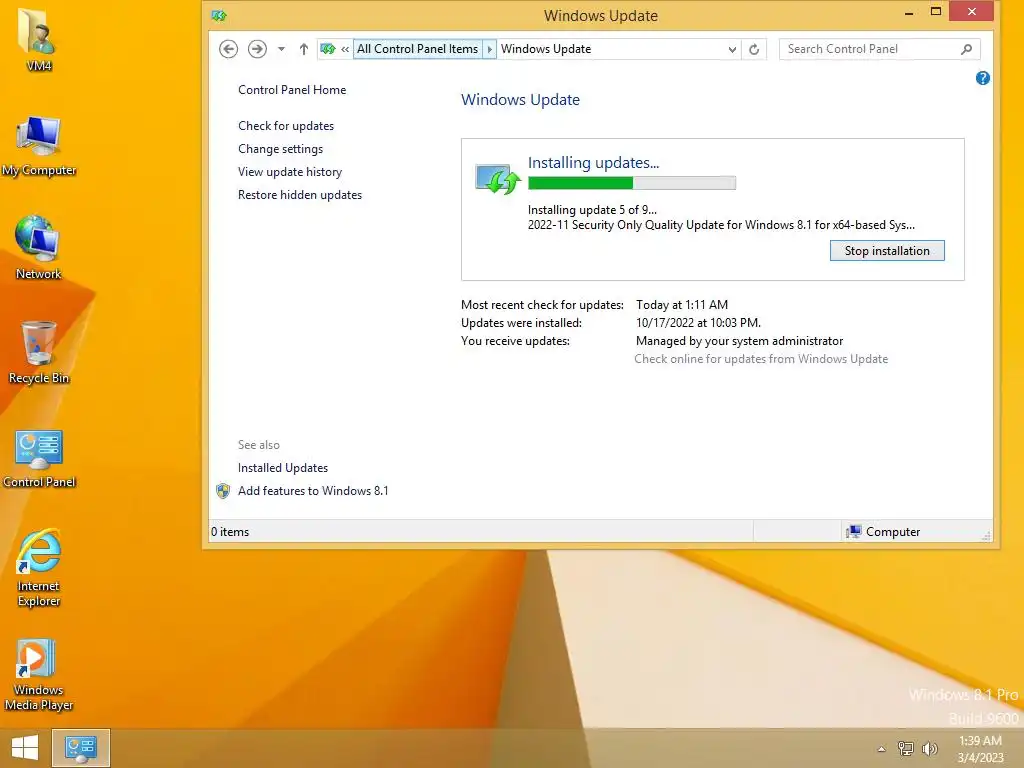Open the volume speaker tray icon
This screenshot has width=1024, height=768.
pos(929,748)
